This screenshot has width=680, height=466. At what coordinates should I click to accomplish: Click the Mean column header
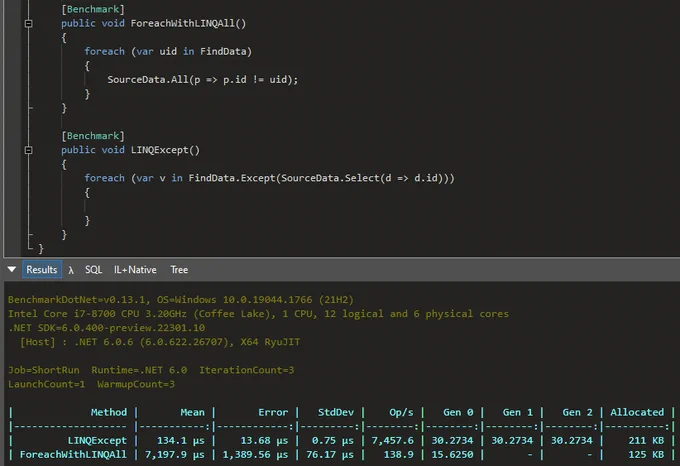pyautogui.click(x=192, y=412)
